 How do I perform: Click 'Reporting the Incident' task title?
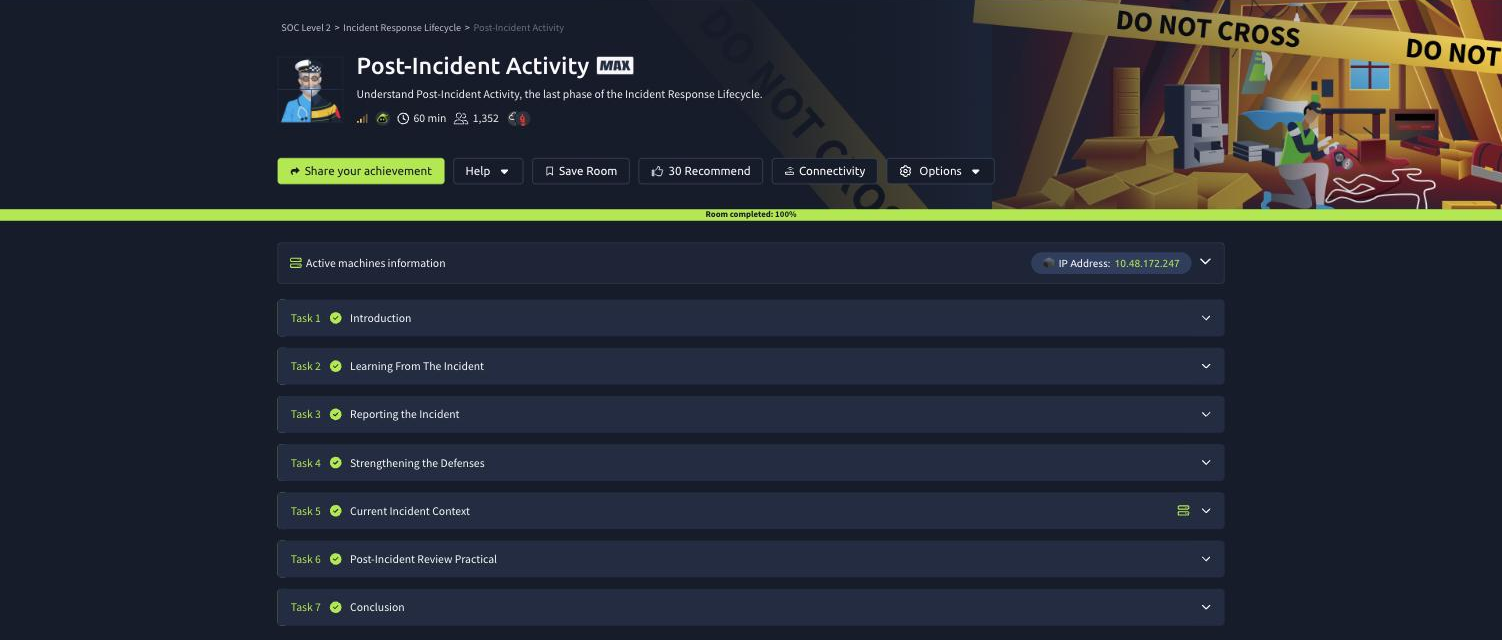[x=405, y=414]
